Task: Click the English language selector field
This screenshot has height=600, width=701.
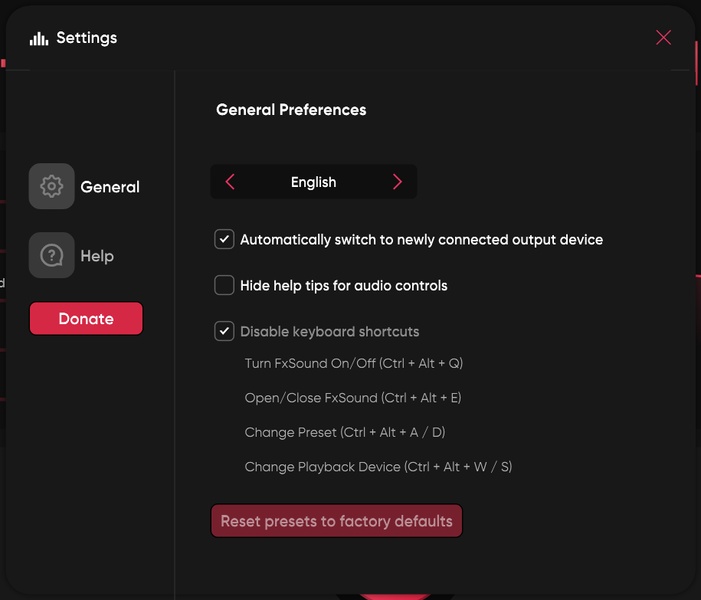Action: click(313, 182)
